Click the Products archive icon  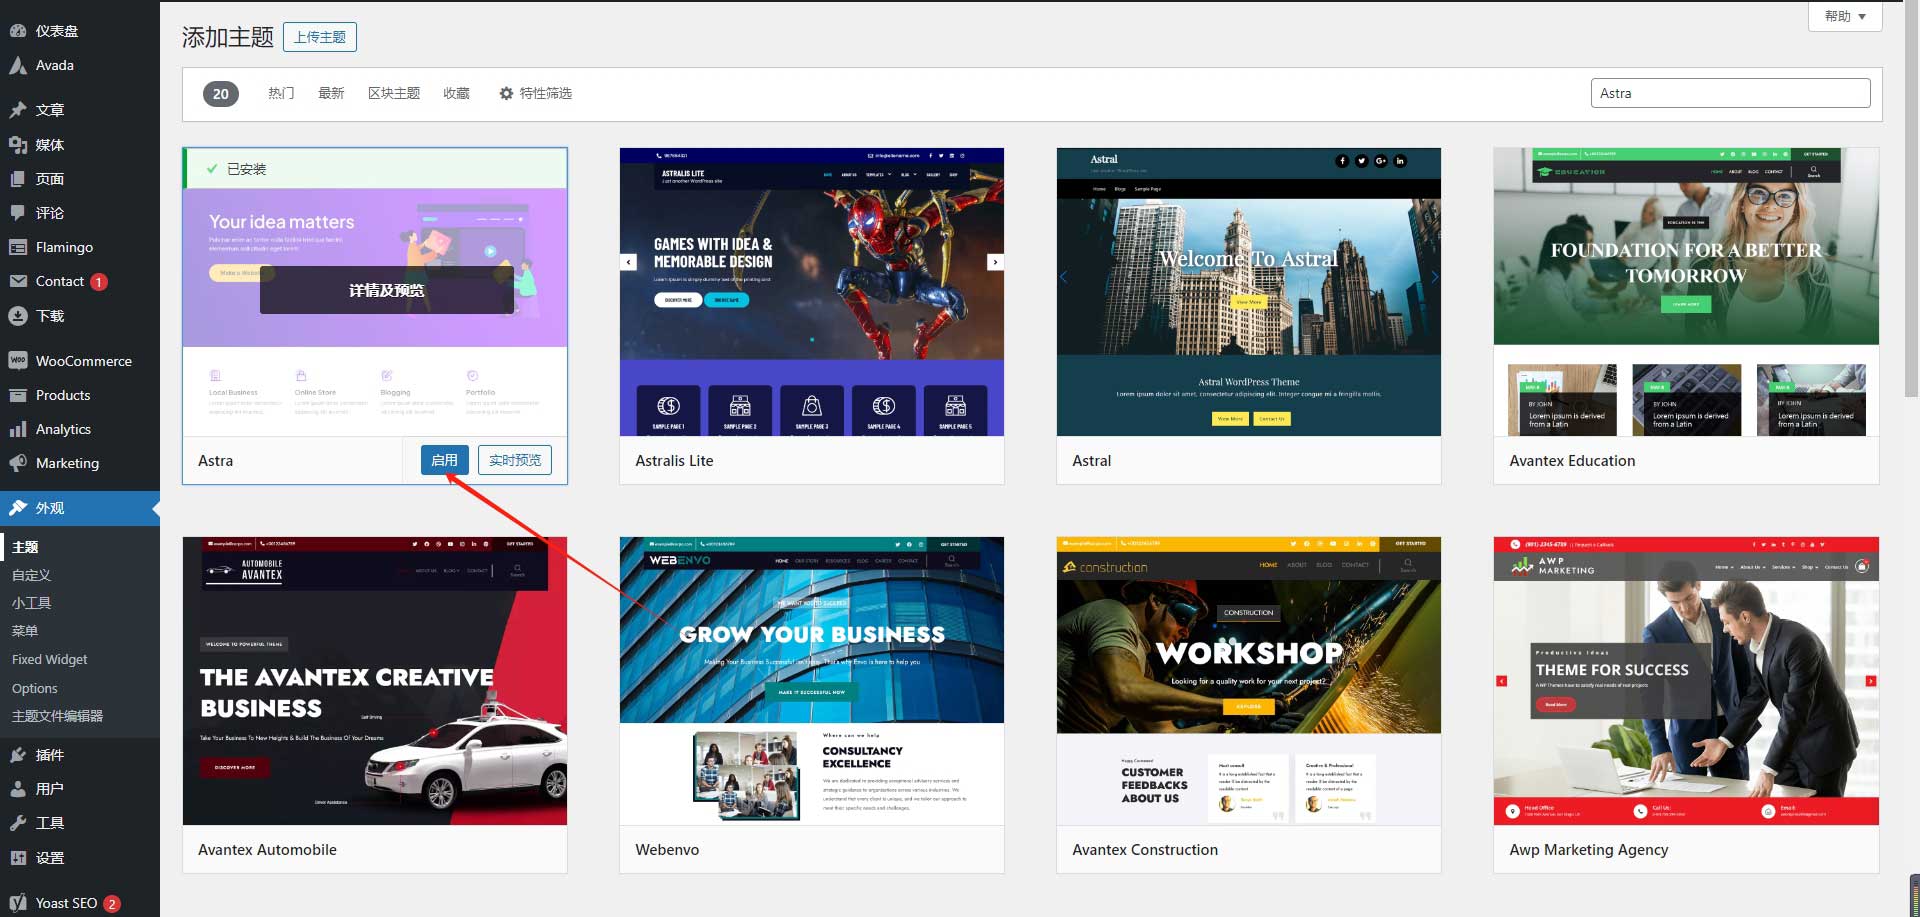coord(18,395)
